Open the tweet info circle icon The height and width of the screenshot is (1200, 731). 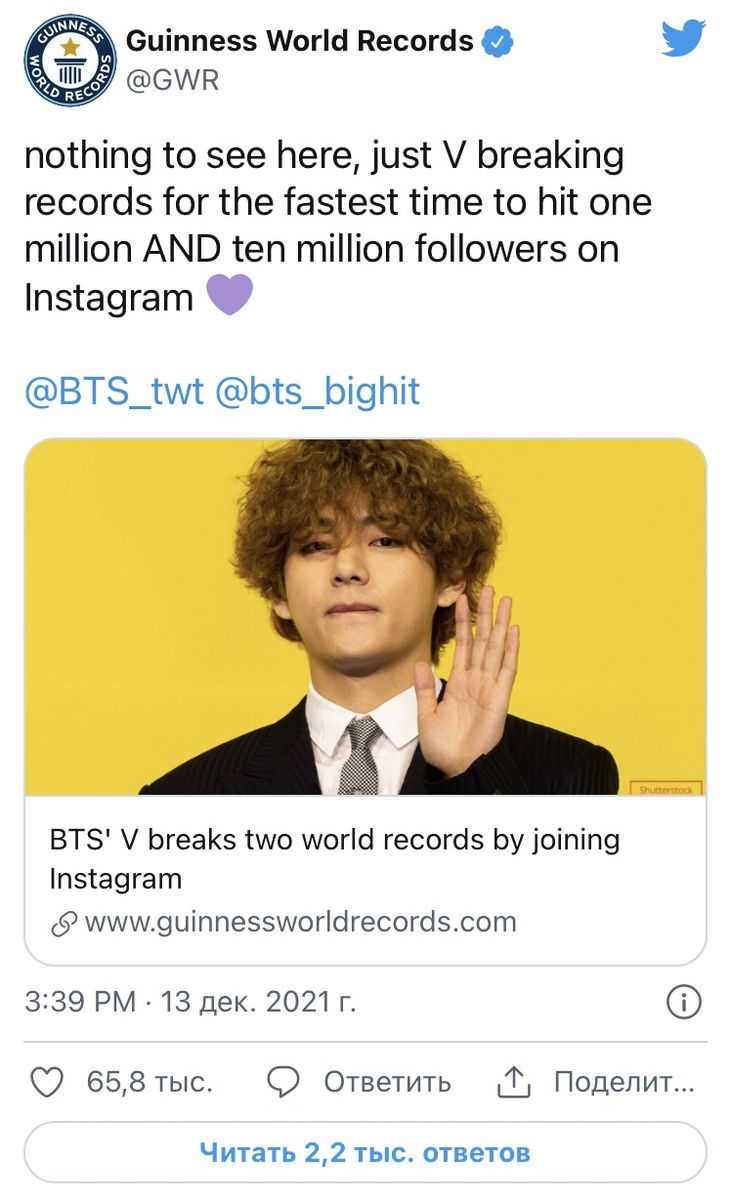pos(683,1003)
